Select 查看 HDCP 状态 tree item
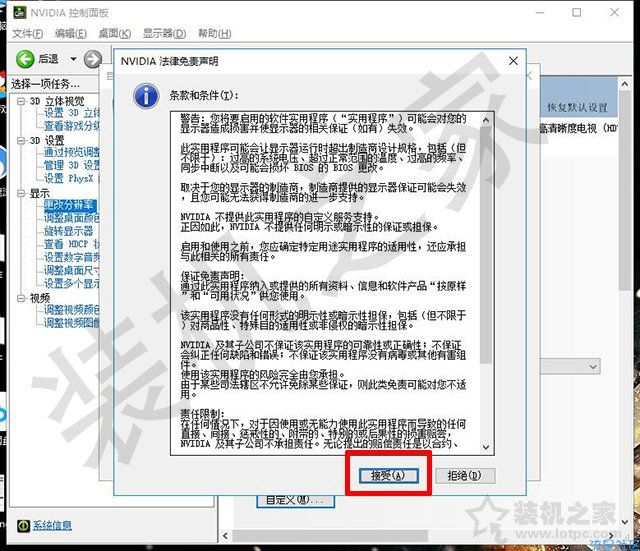This screenshot has height=551, width=640. pyautogui.click(x=71, y=244)
